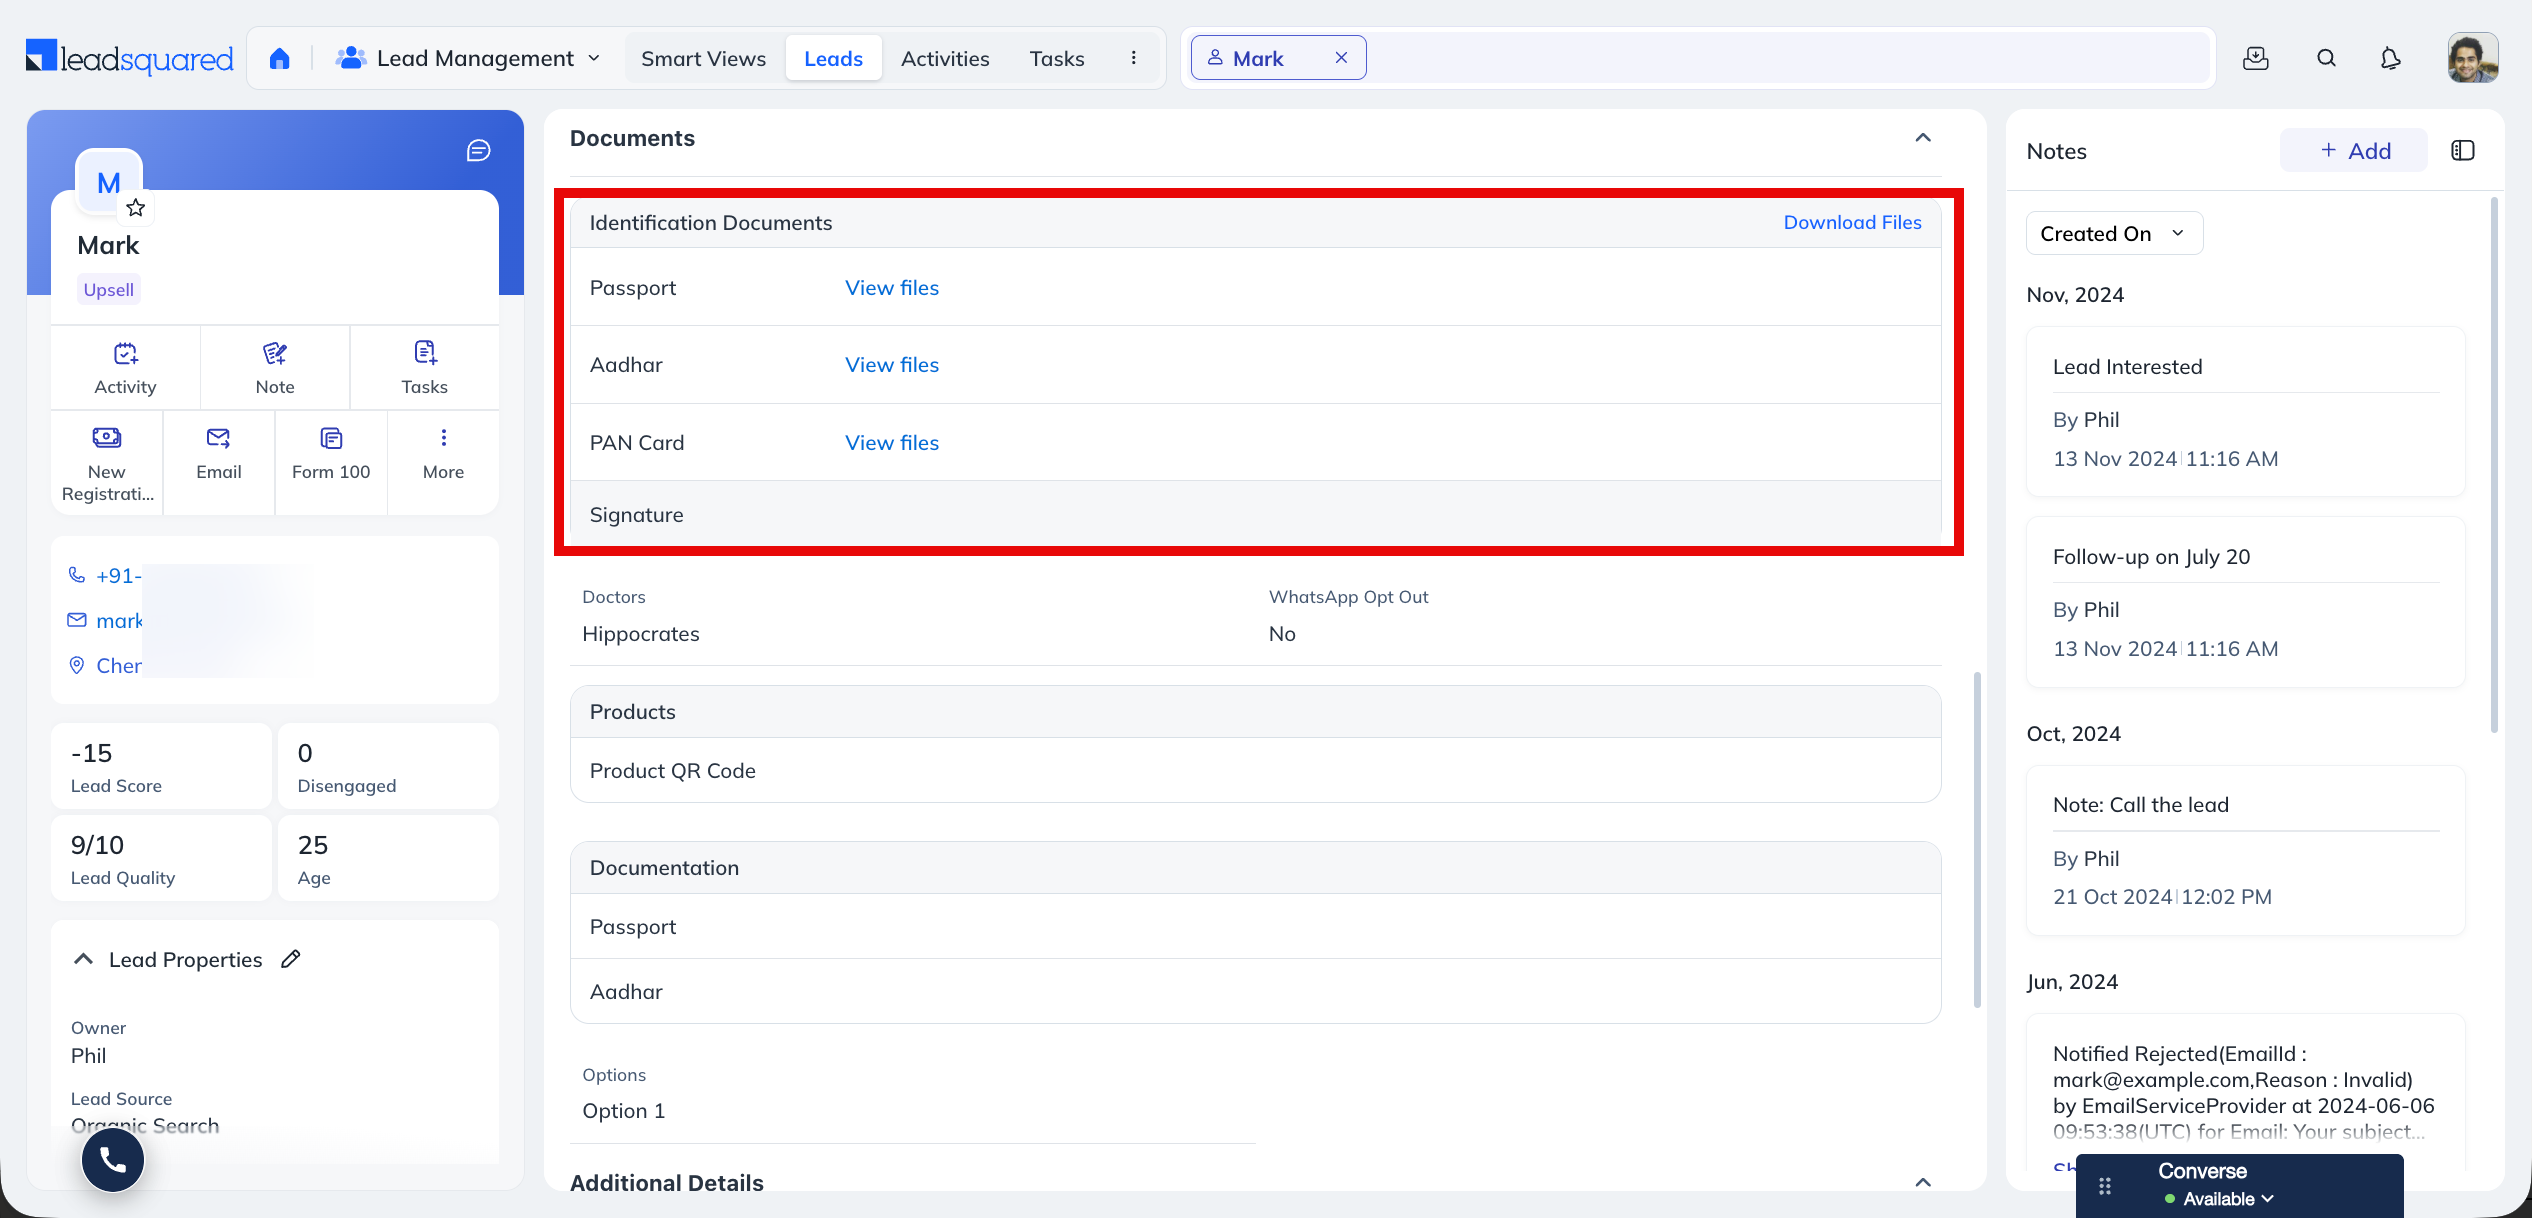View files for the Passport document

point(892,288)
